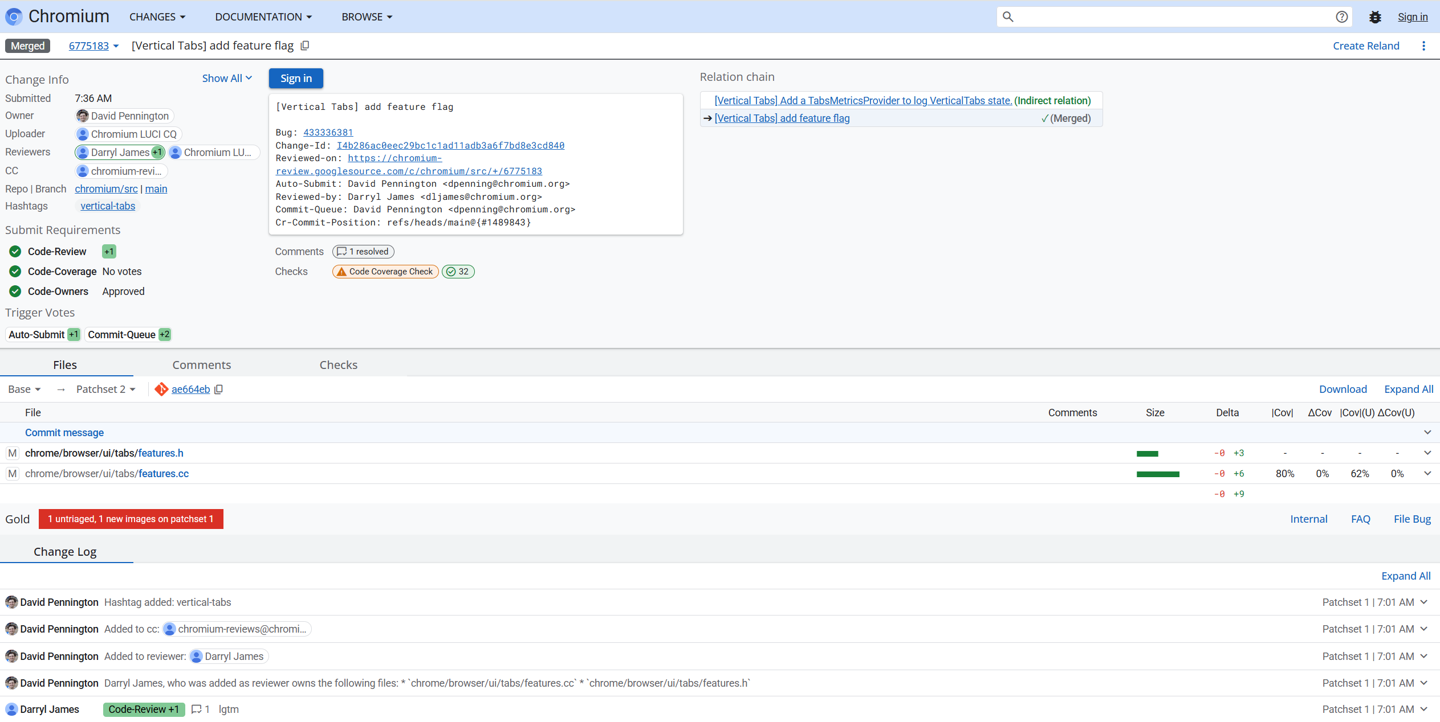Screen dimensions: 1440x722
Task: Open the three-dot more actions menu
Action: click(1424, 46)
